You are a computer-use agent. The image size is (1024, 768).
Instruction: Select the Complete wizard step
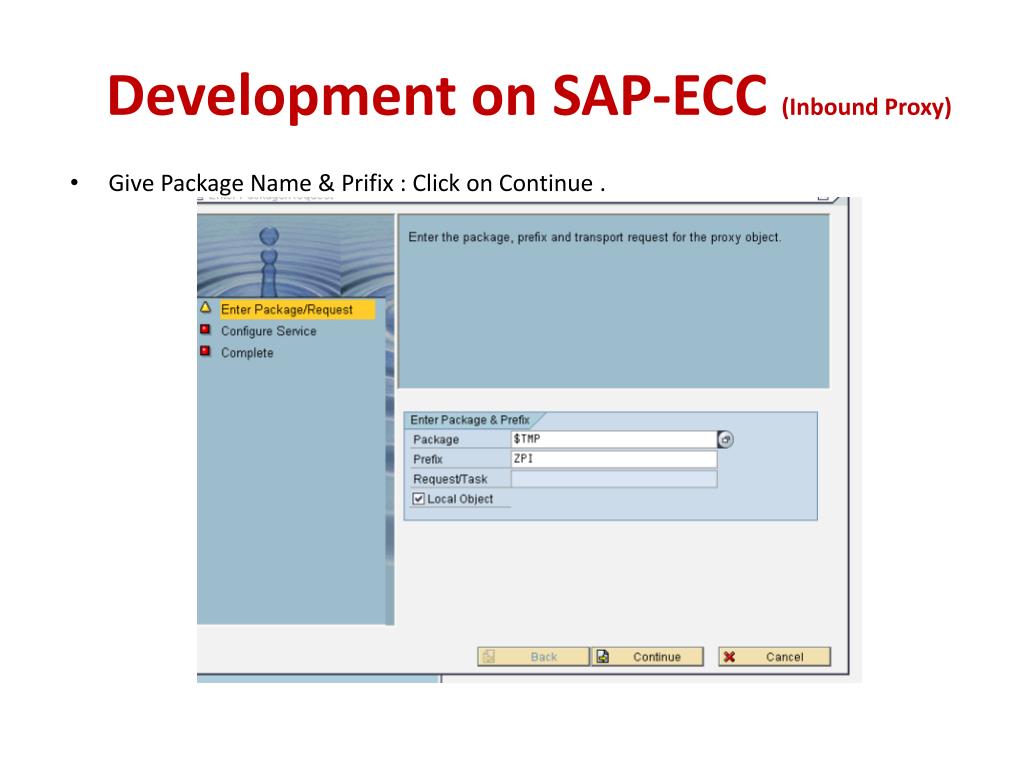tap(247, 353)
